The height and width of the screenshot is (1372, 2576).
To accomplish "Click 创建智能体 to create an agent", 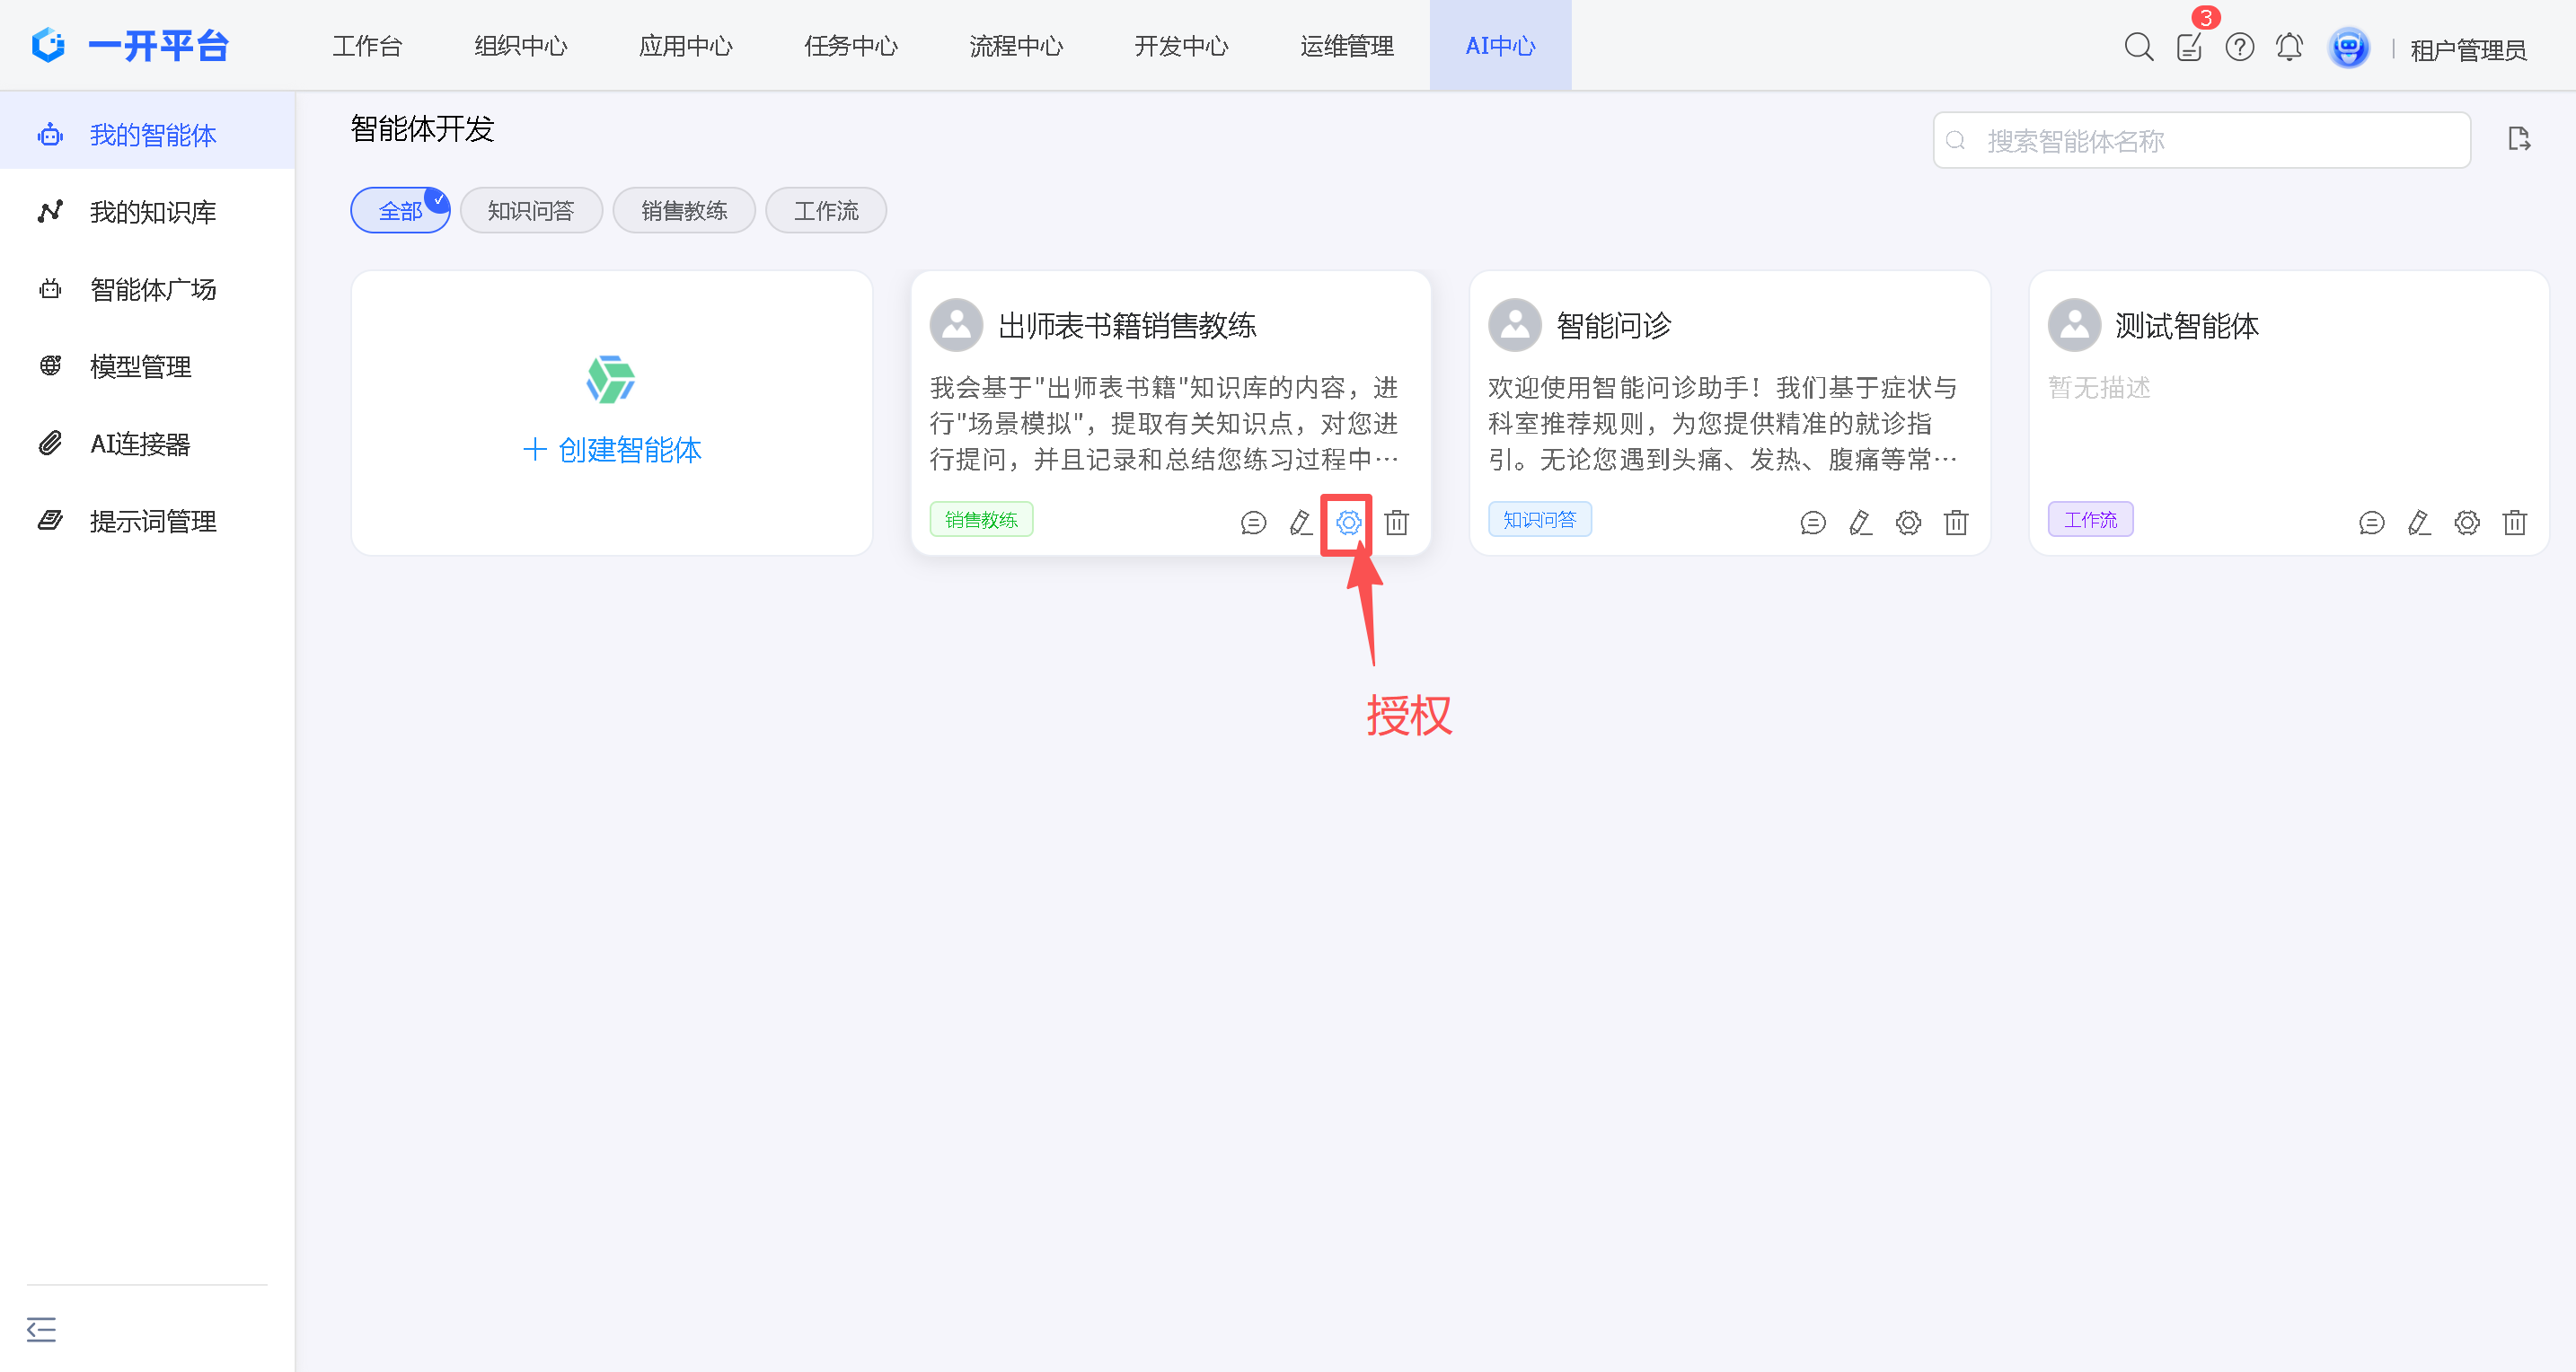I will tap(612, 449).
